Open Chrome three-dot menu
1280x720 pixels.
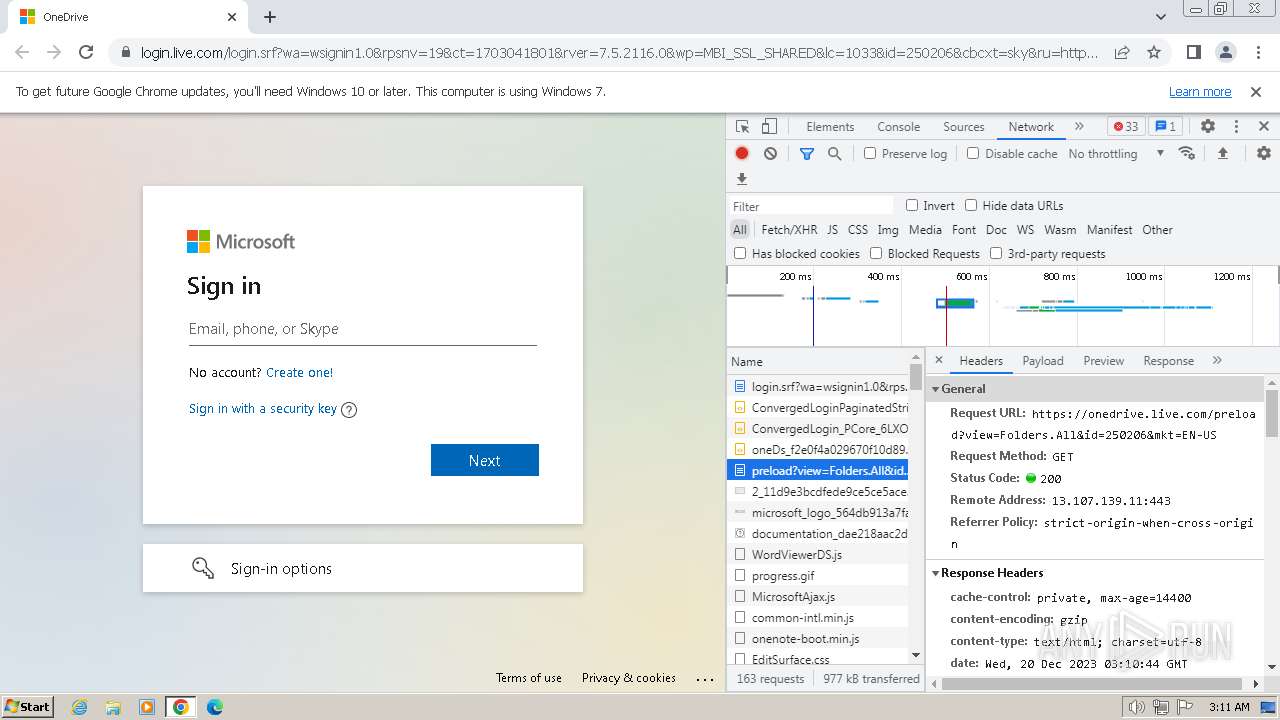(x=1257, y=52)
